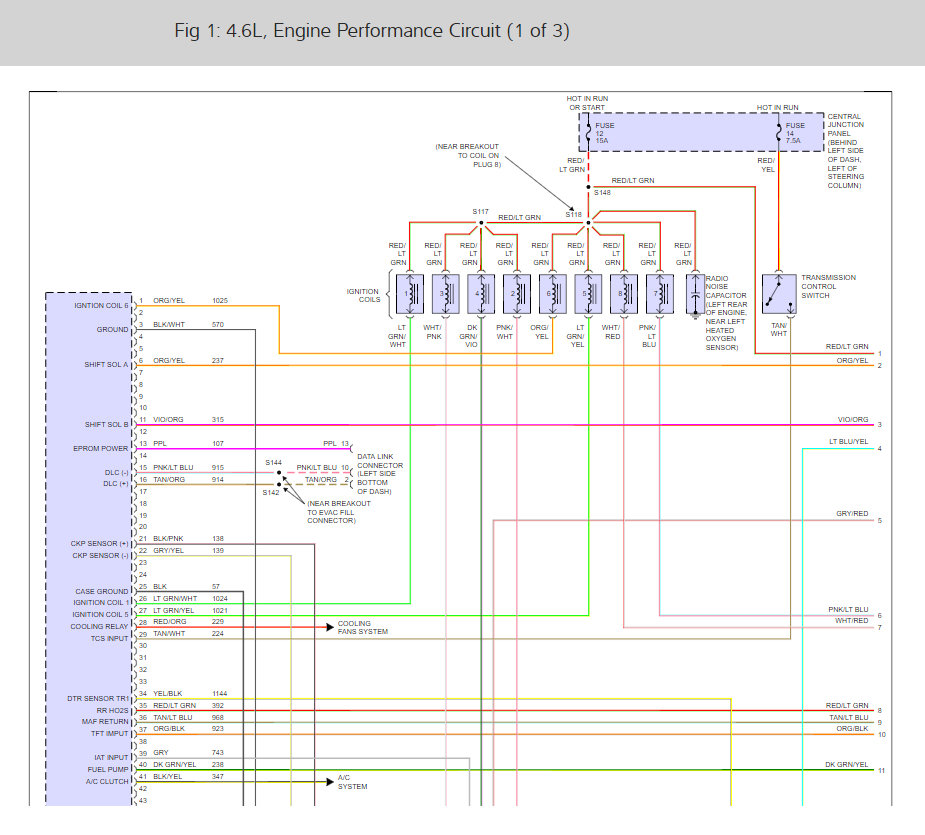Click ignition coil 6 symbol
The width and height of the screenshot is (925, 835).
click(x=553, y=294)
